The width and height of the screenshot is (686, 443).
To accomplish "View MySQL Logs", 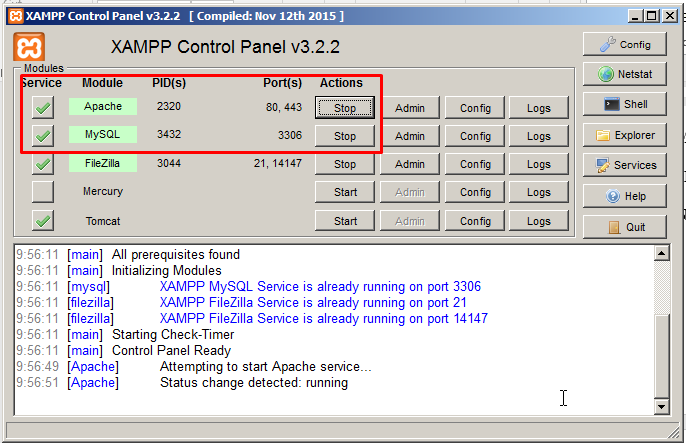I will [x=539, y=136].
